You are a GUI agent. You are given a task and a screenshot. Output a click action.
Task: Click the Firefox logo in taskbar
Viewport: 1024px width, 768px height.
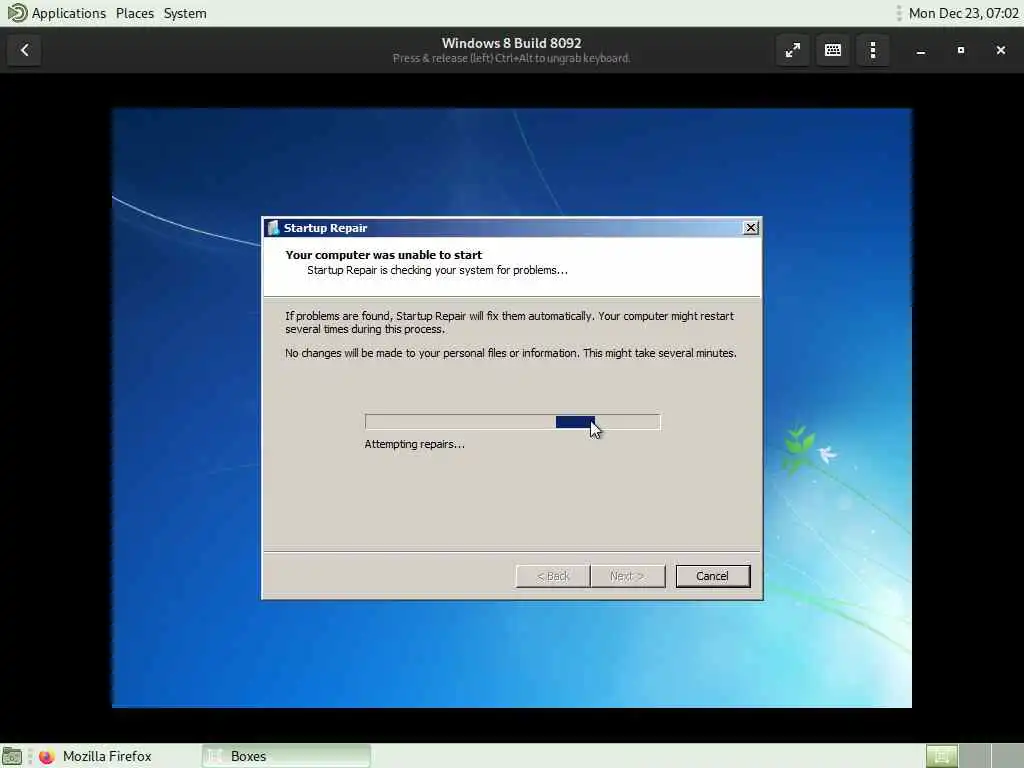(x=46, y=756)
